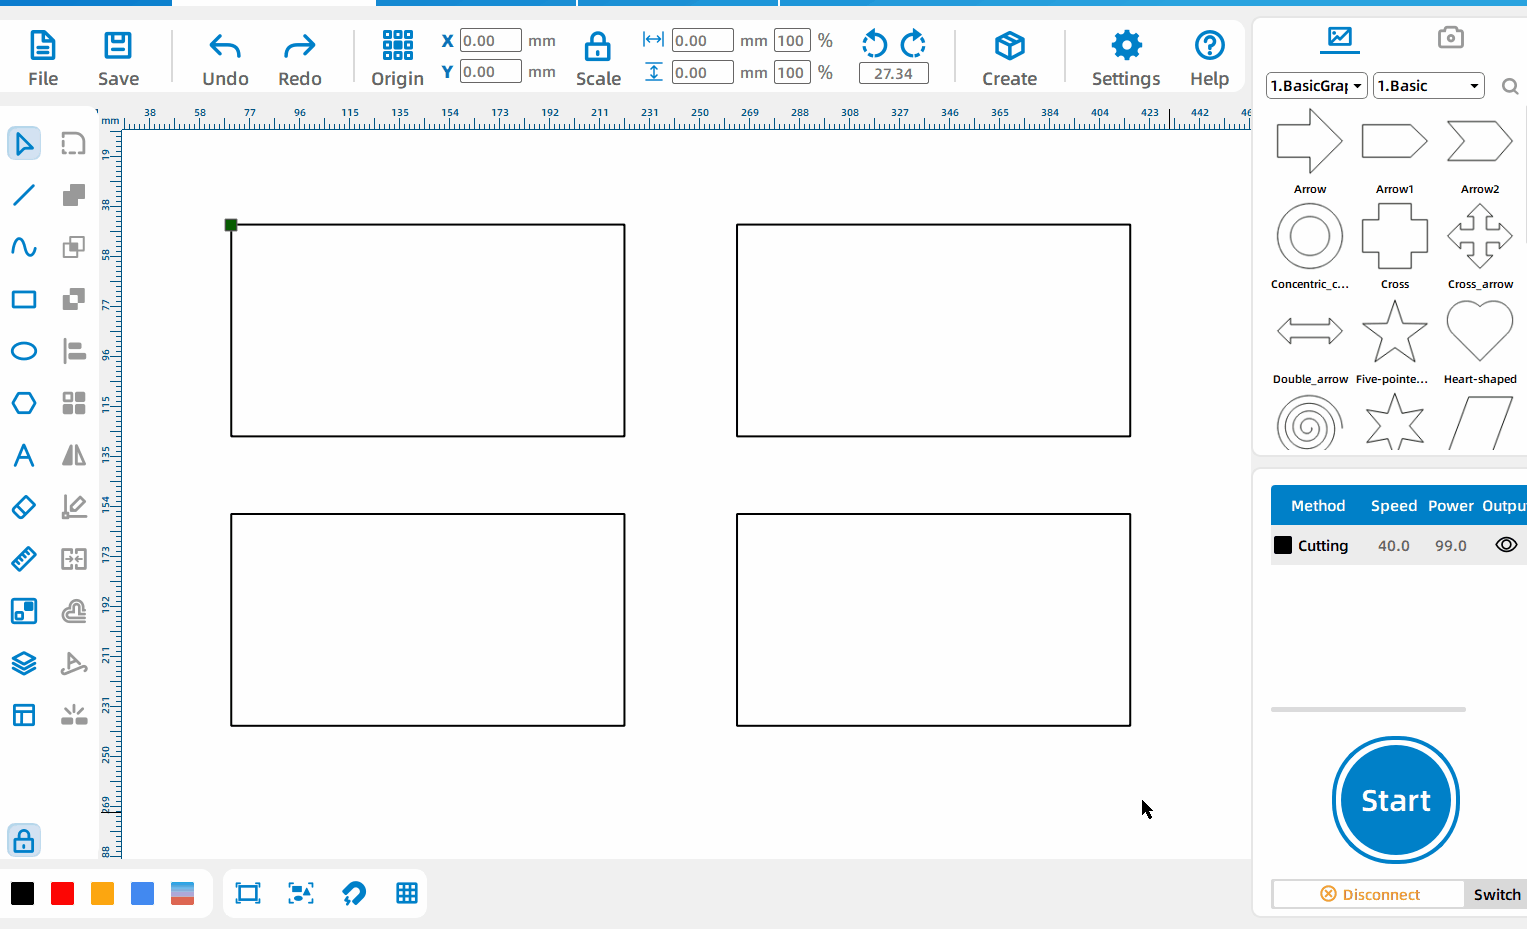Switch to the camera tab
Image resolution: width=1527 pixels, height=929 pixels.
tap(1450, 38)
